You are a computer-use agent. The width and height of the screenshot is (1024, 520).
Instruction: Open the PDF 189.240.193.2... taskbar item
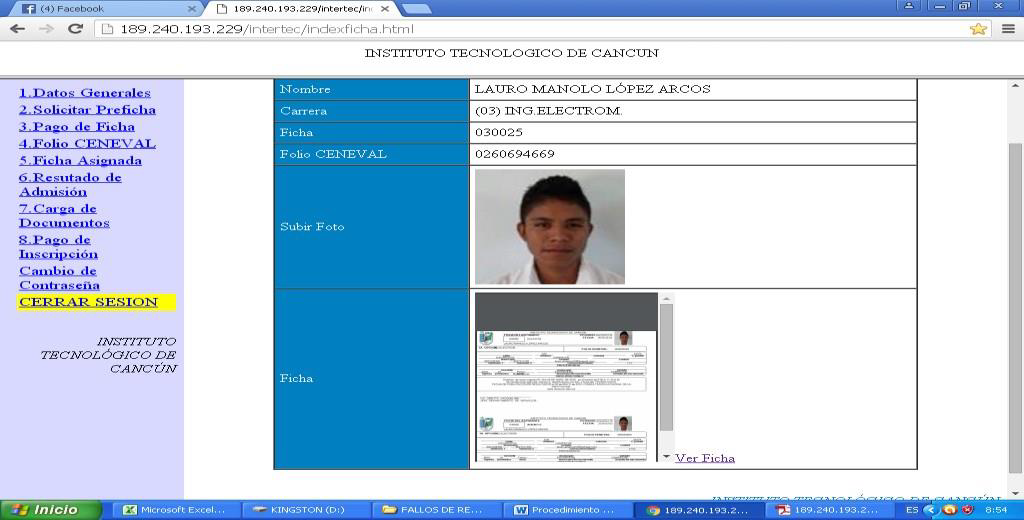pyautogui.click(x=829, y=510)
